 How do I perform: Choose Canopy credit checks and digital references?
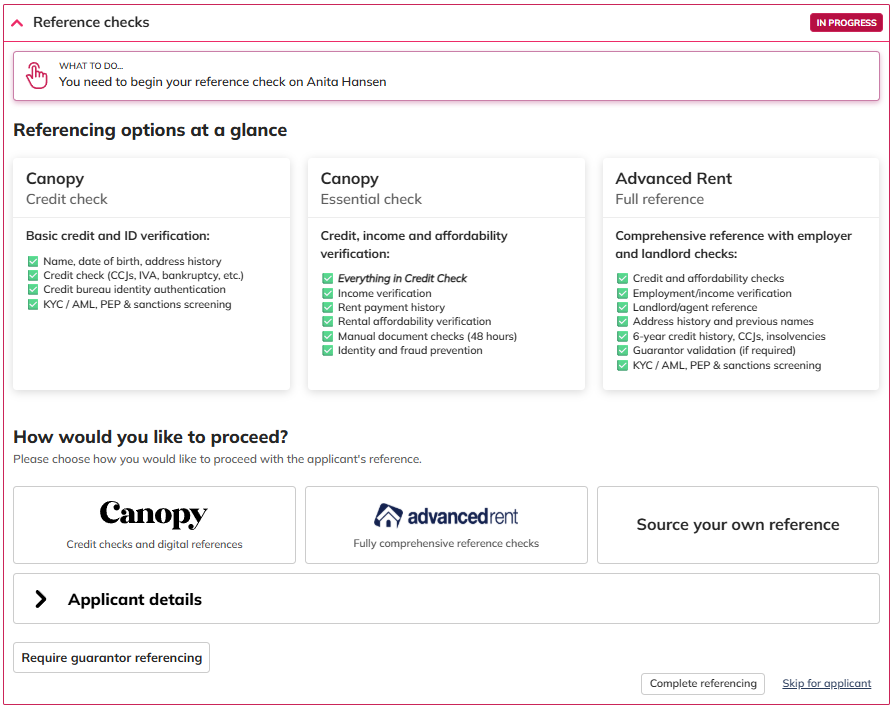click(x=154, y=525)
